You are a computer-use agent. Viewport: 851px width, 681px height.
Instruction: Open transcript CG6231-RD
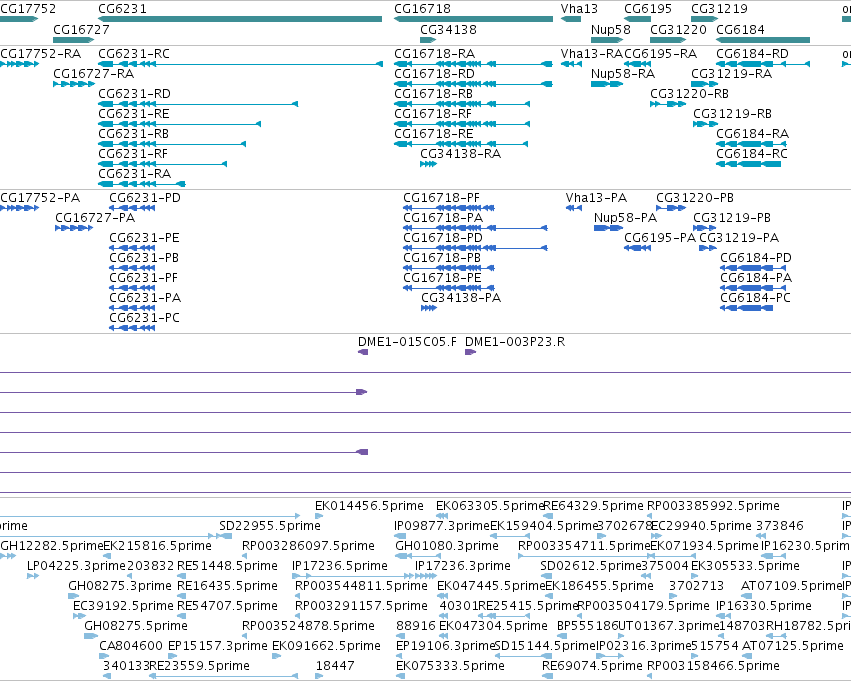point(135,94)
